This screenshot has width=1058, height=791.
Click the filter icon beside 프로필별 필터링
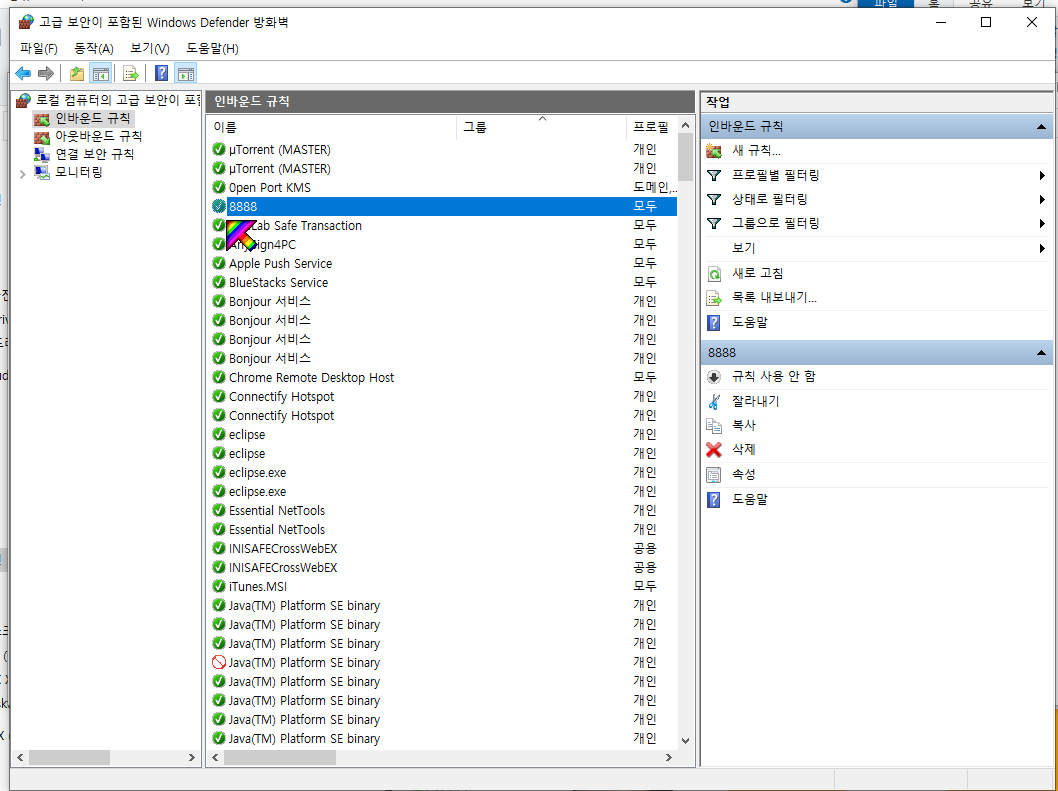pyautogui.click(x=714, y=175)
